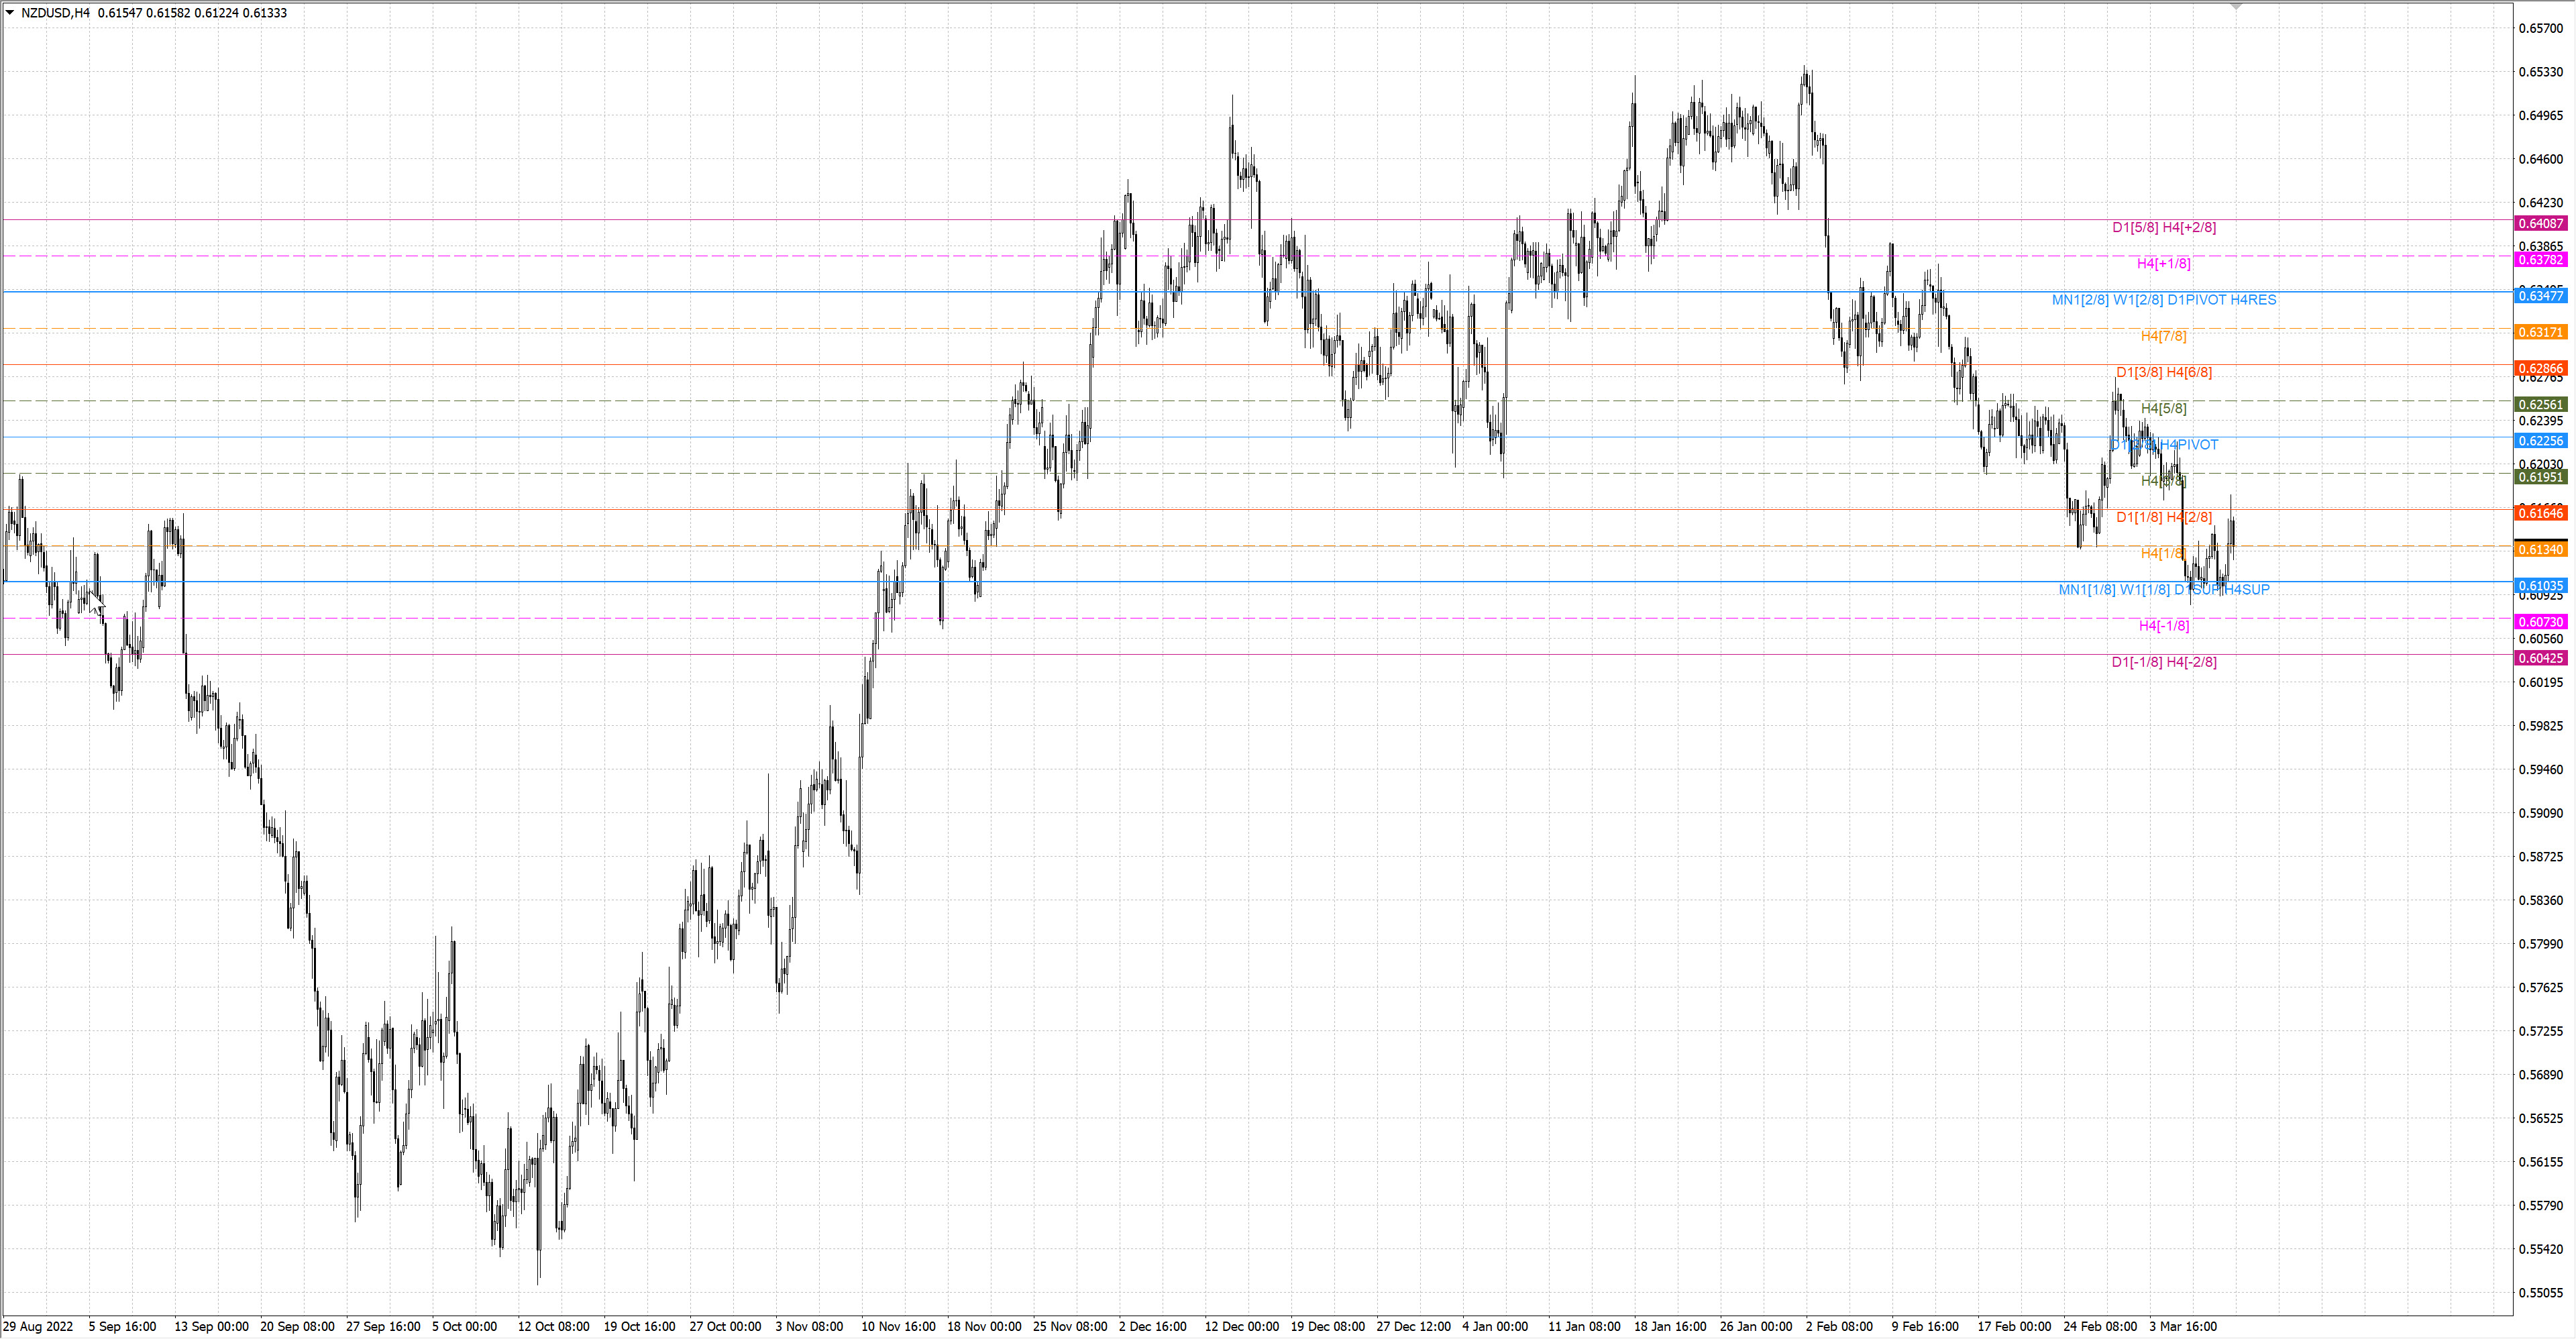The width and height of the screenshot is (2576, 1339).
Task: Click the 'D1[-1/8] H4[-2/8]' level label
Action: [2163, 662]
